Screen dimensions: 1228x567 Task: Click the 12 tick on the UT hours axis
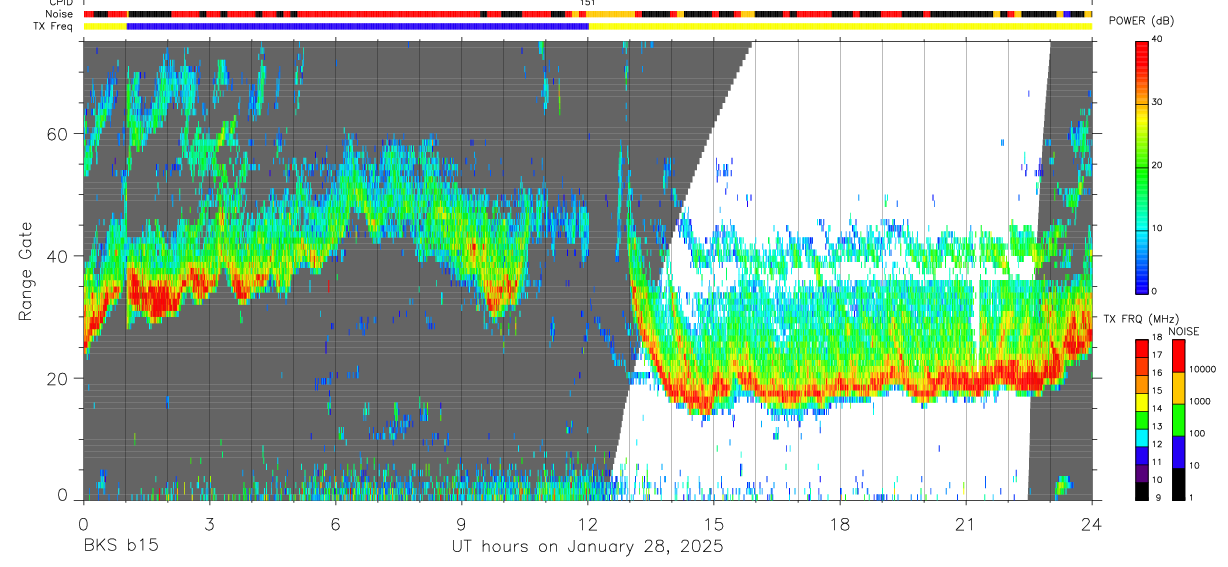pyautogui.click(x=587, y=523)
